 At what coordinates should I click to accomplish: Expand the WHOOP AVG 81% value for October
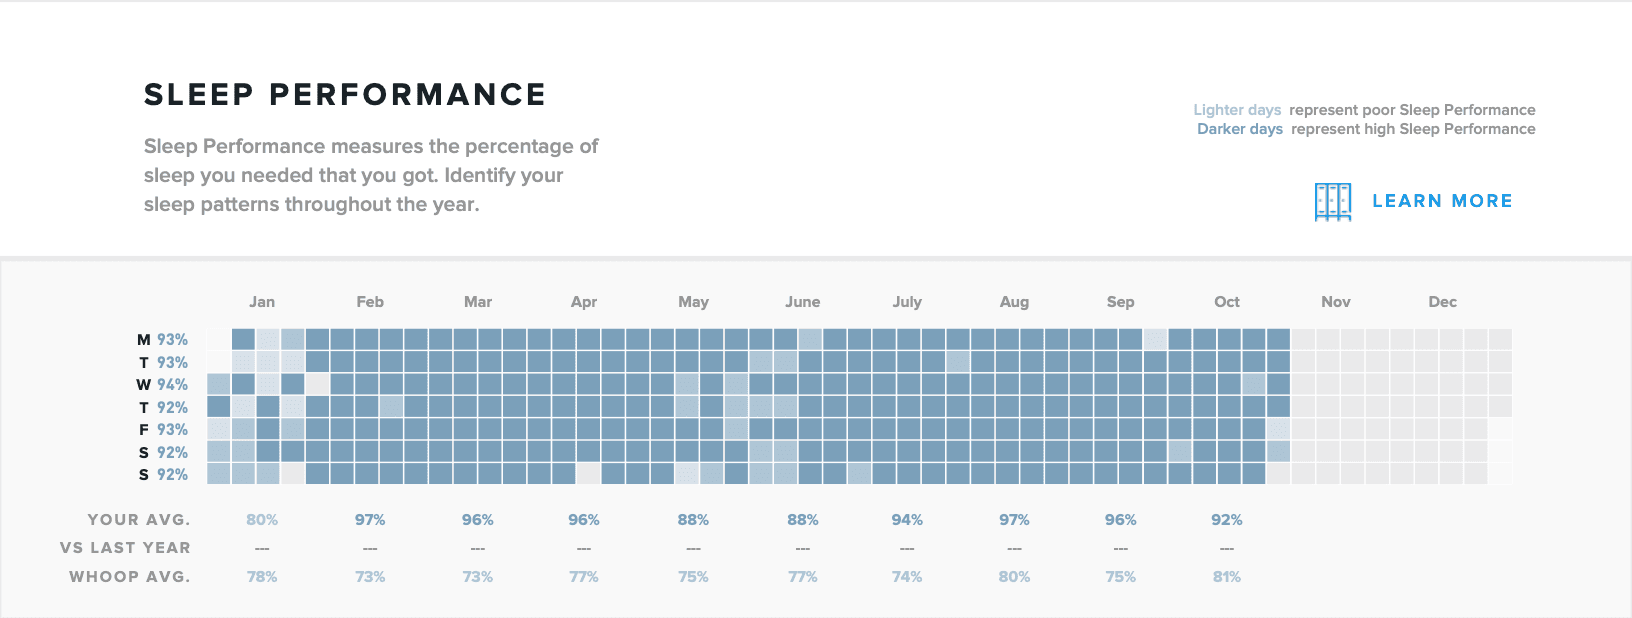(x=1227, y=576)
